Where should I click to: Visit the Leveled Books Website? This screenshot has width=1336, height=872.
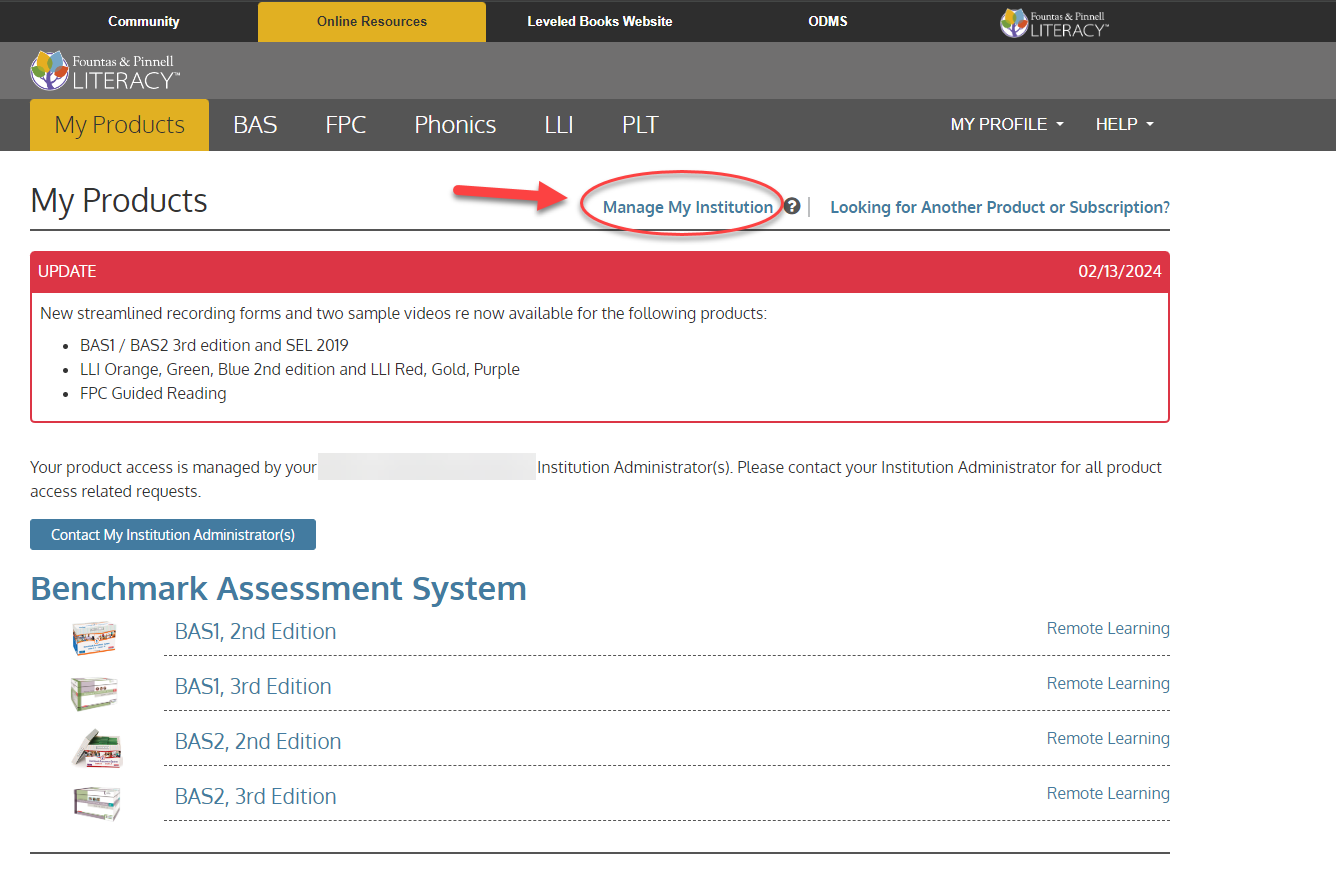[600, 21]
